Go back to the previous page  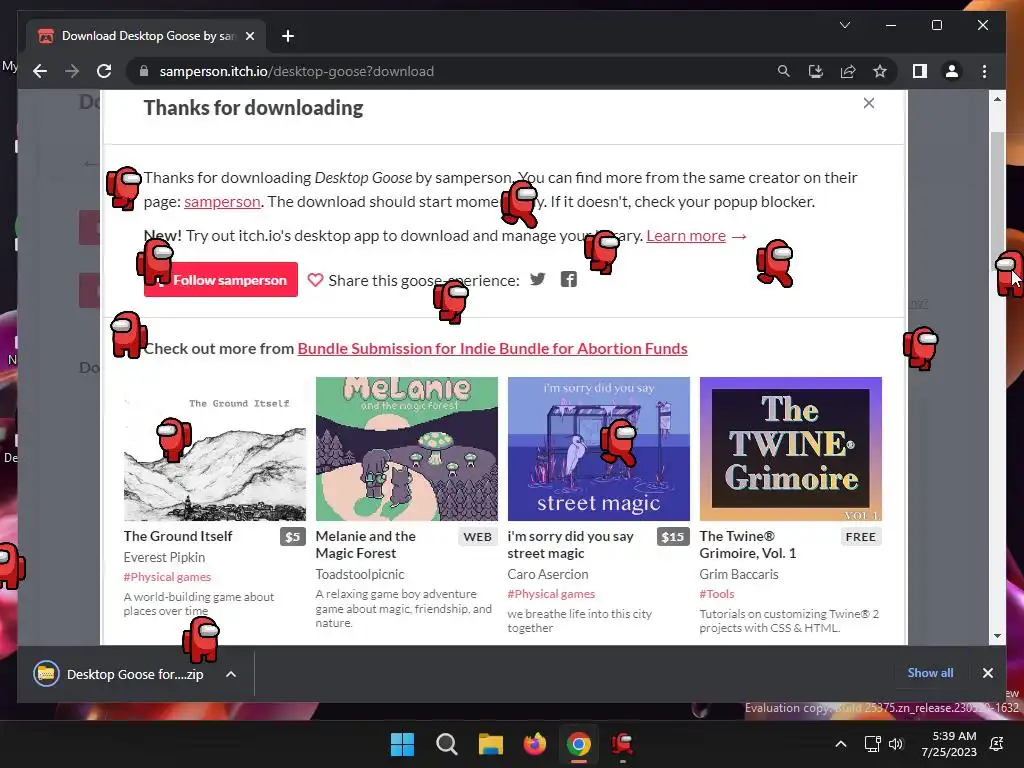(40, 71)
